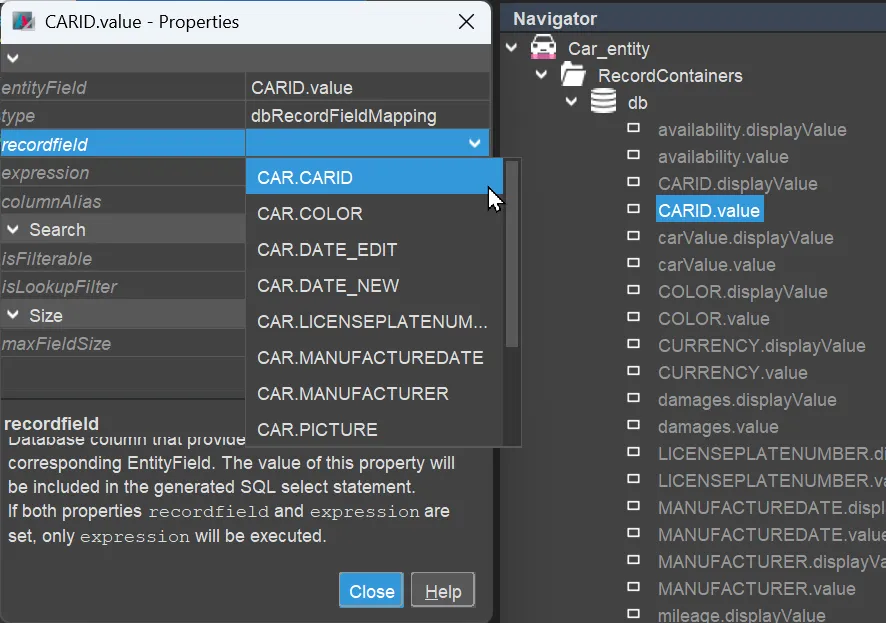Viewport: 886px width, 623px height.
Task: Click icon beside COLOR.value
Action: 633,317
